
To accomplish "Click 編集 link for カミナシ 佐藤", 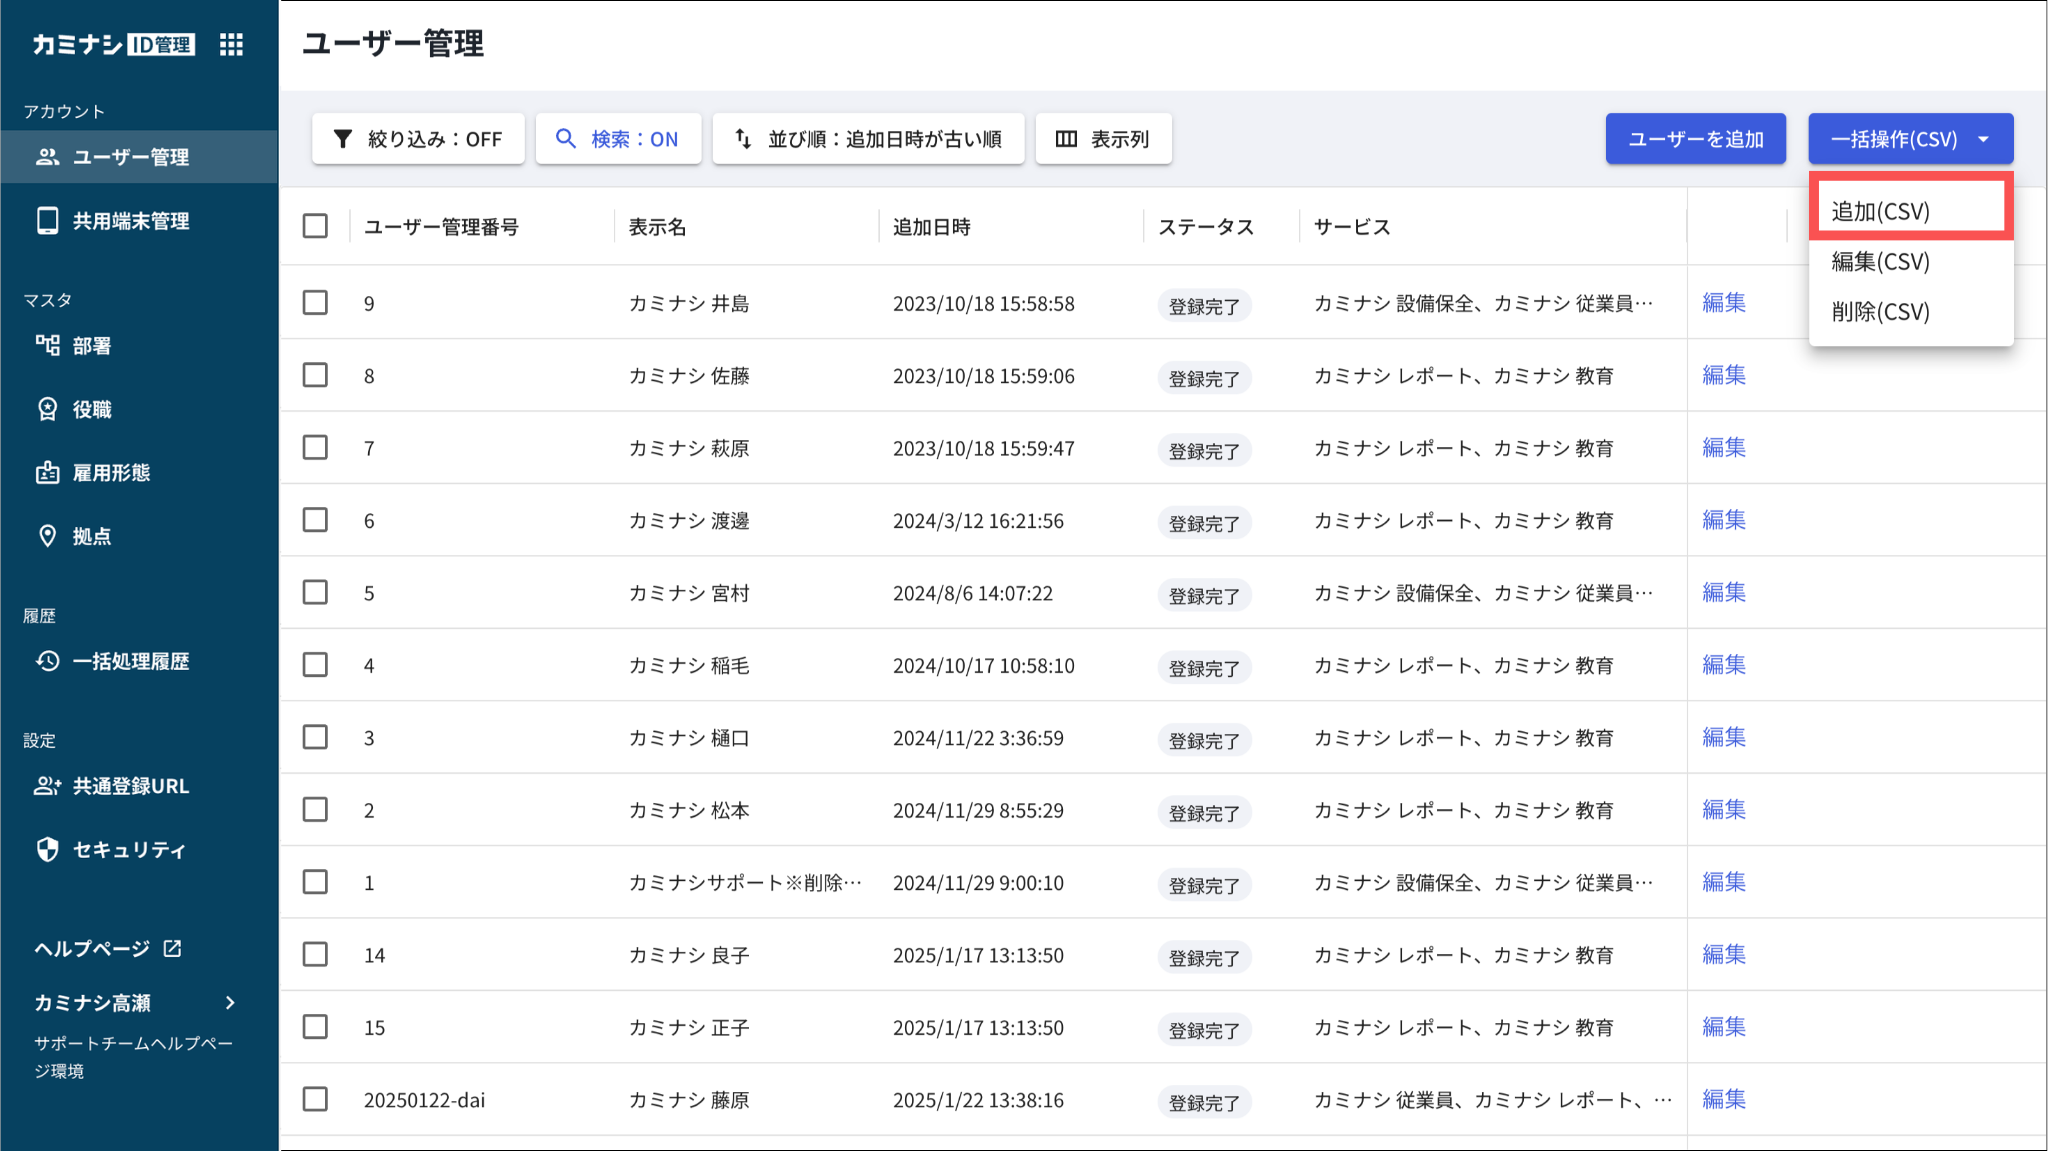I will [1723, 375].
